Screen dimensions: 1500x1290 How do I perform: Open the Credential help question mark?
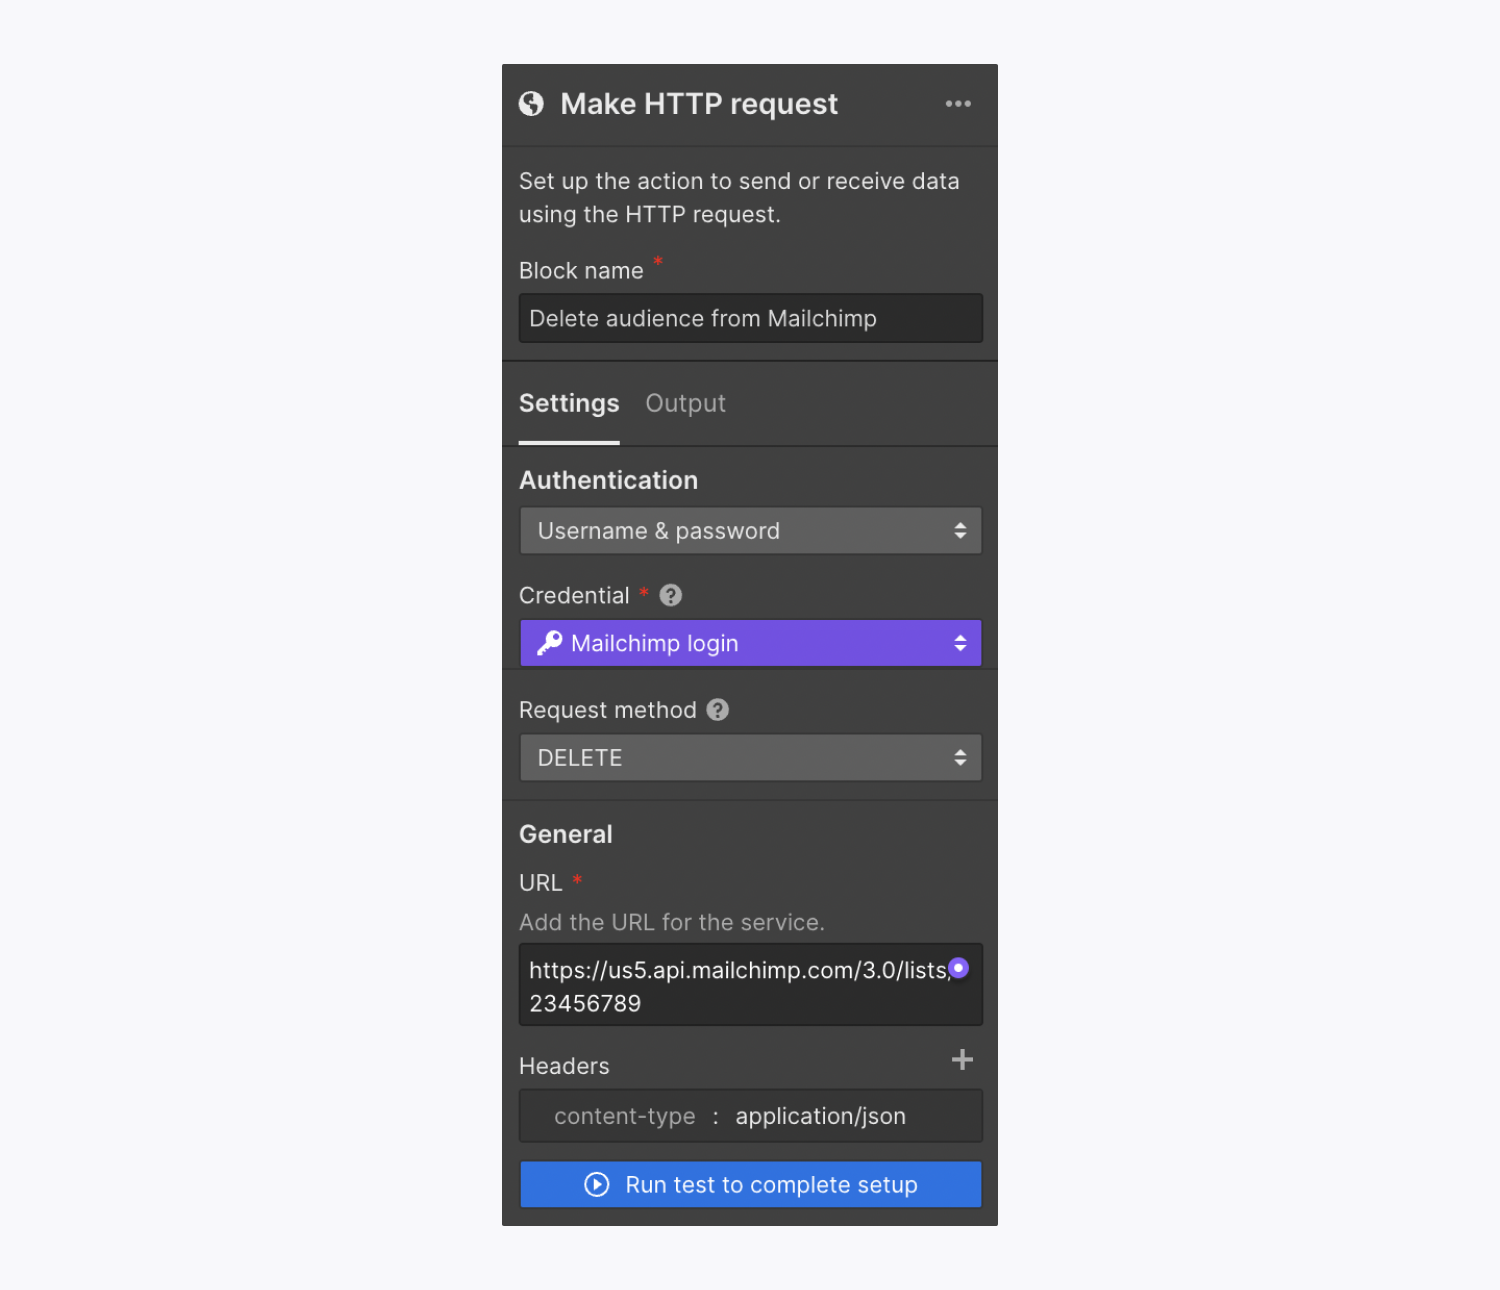pos(671,595)
